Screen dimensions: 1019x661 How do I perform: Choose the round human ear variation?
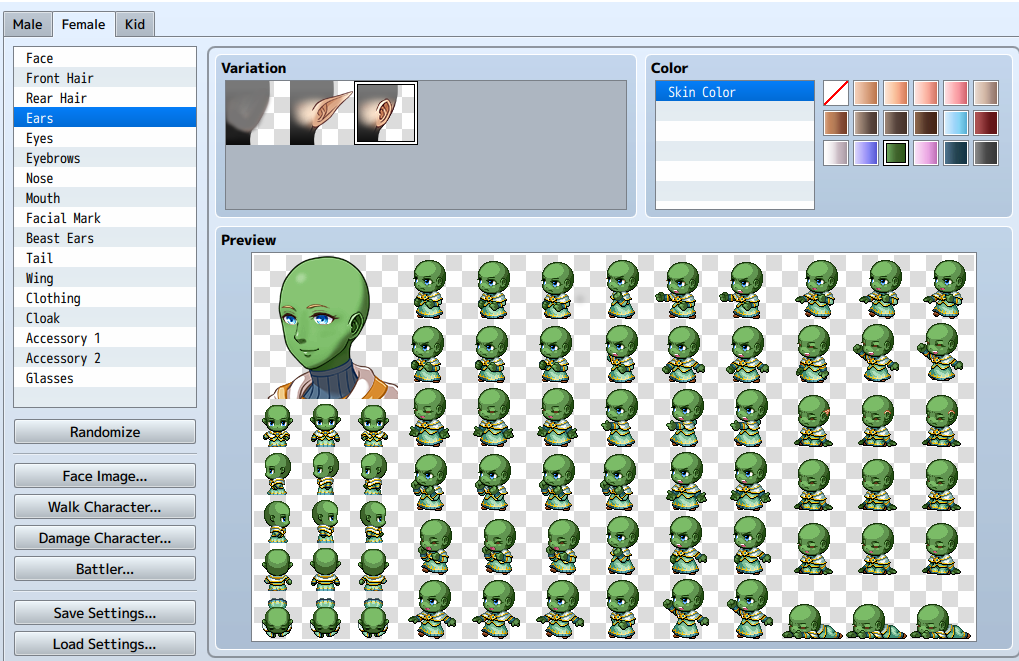click(386, 113)
